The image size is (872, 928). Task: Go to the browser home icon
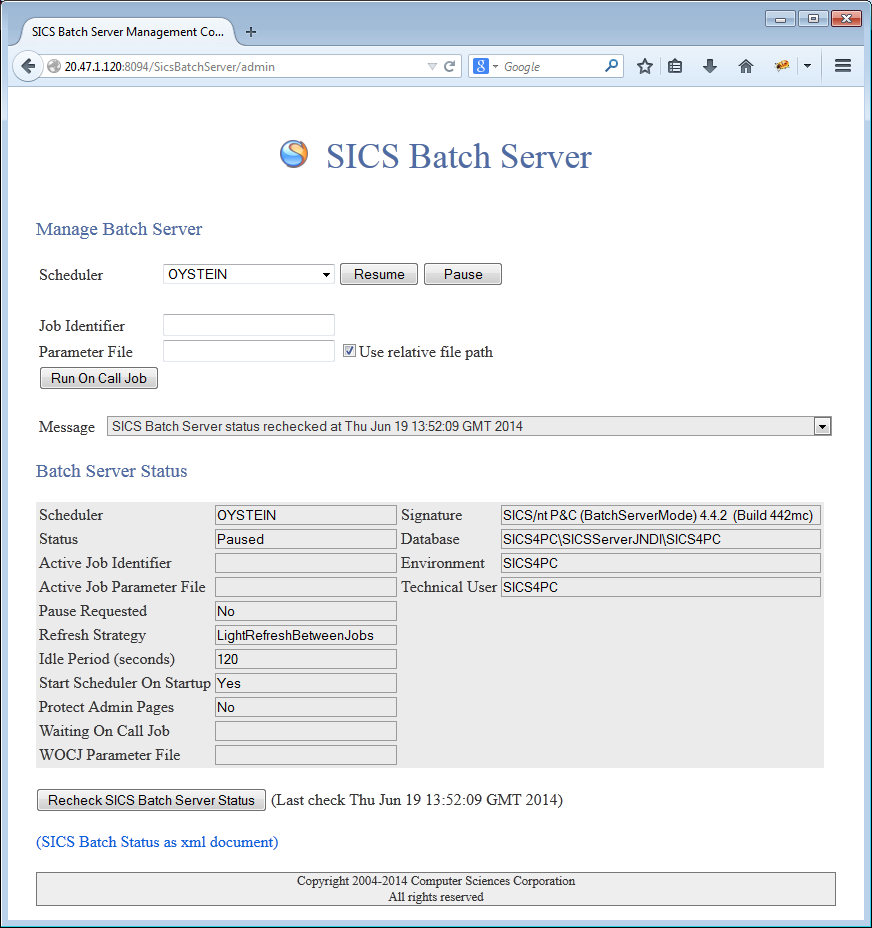point(745,66)
